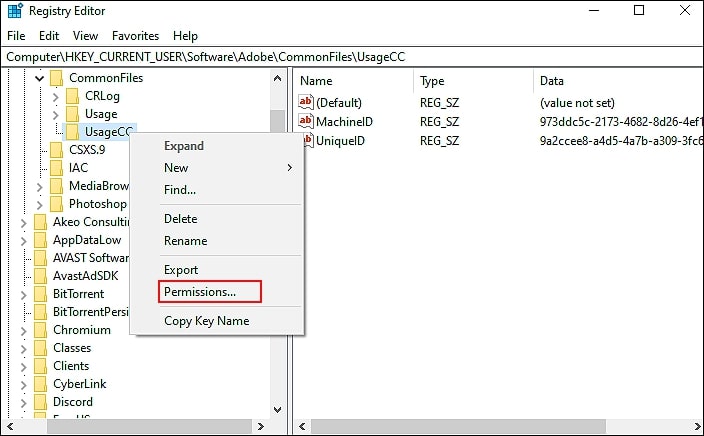Viewport: 704px width, 436px height.
Task: Click the Chromium folder icon
Action: coord(40,330)
